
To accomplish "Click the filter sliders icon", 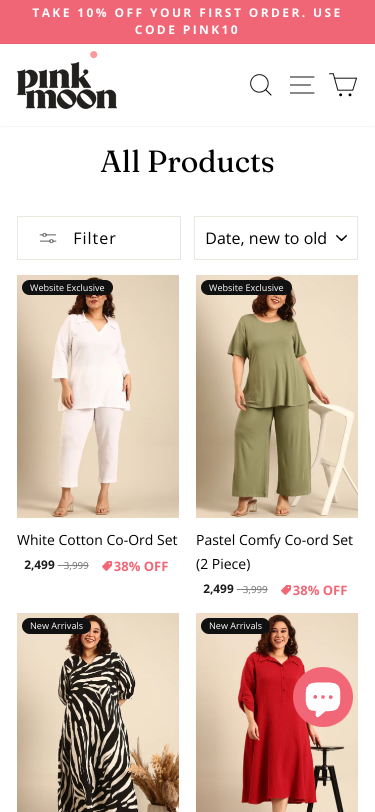I will click(x=48, y=238).
